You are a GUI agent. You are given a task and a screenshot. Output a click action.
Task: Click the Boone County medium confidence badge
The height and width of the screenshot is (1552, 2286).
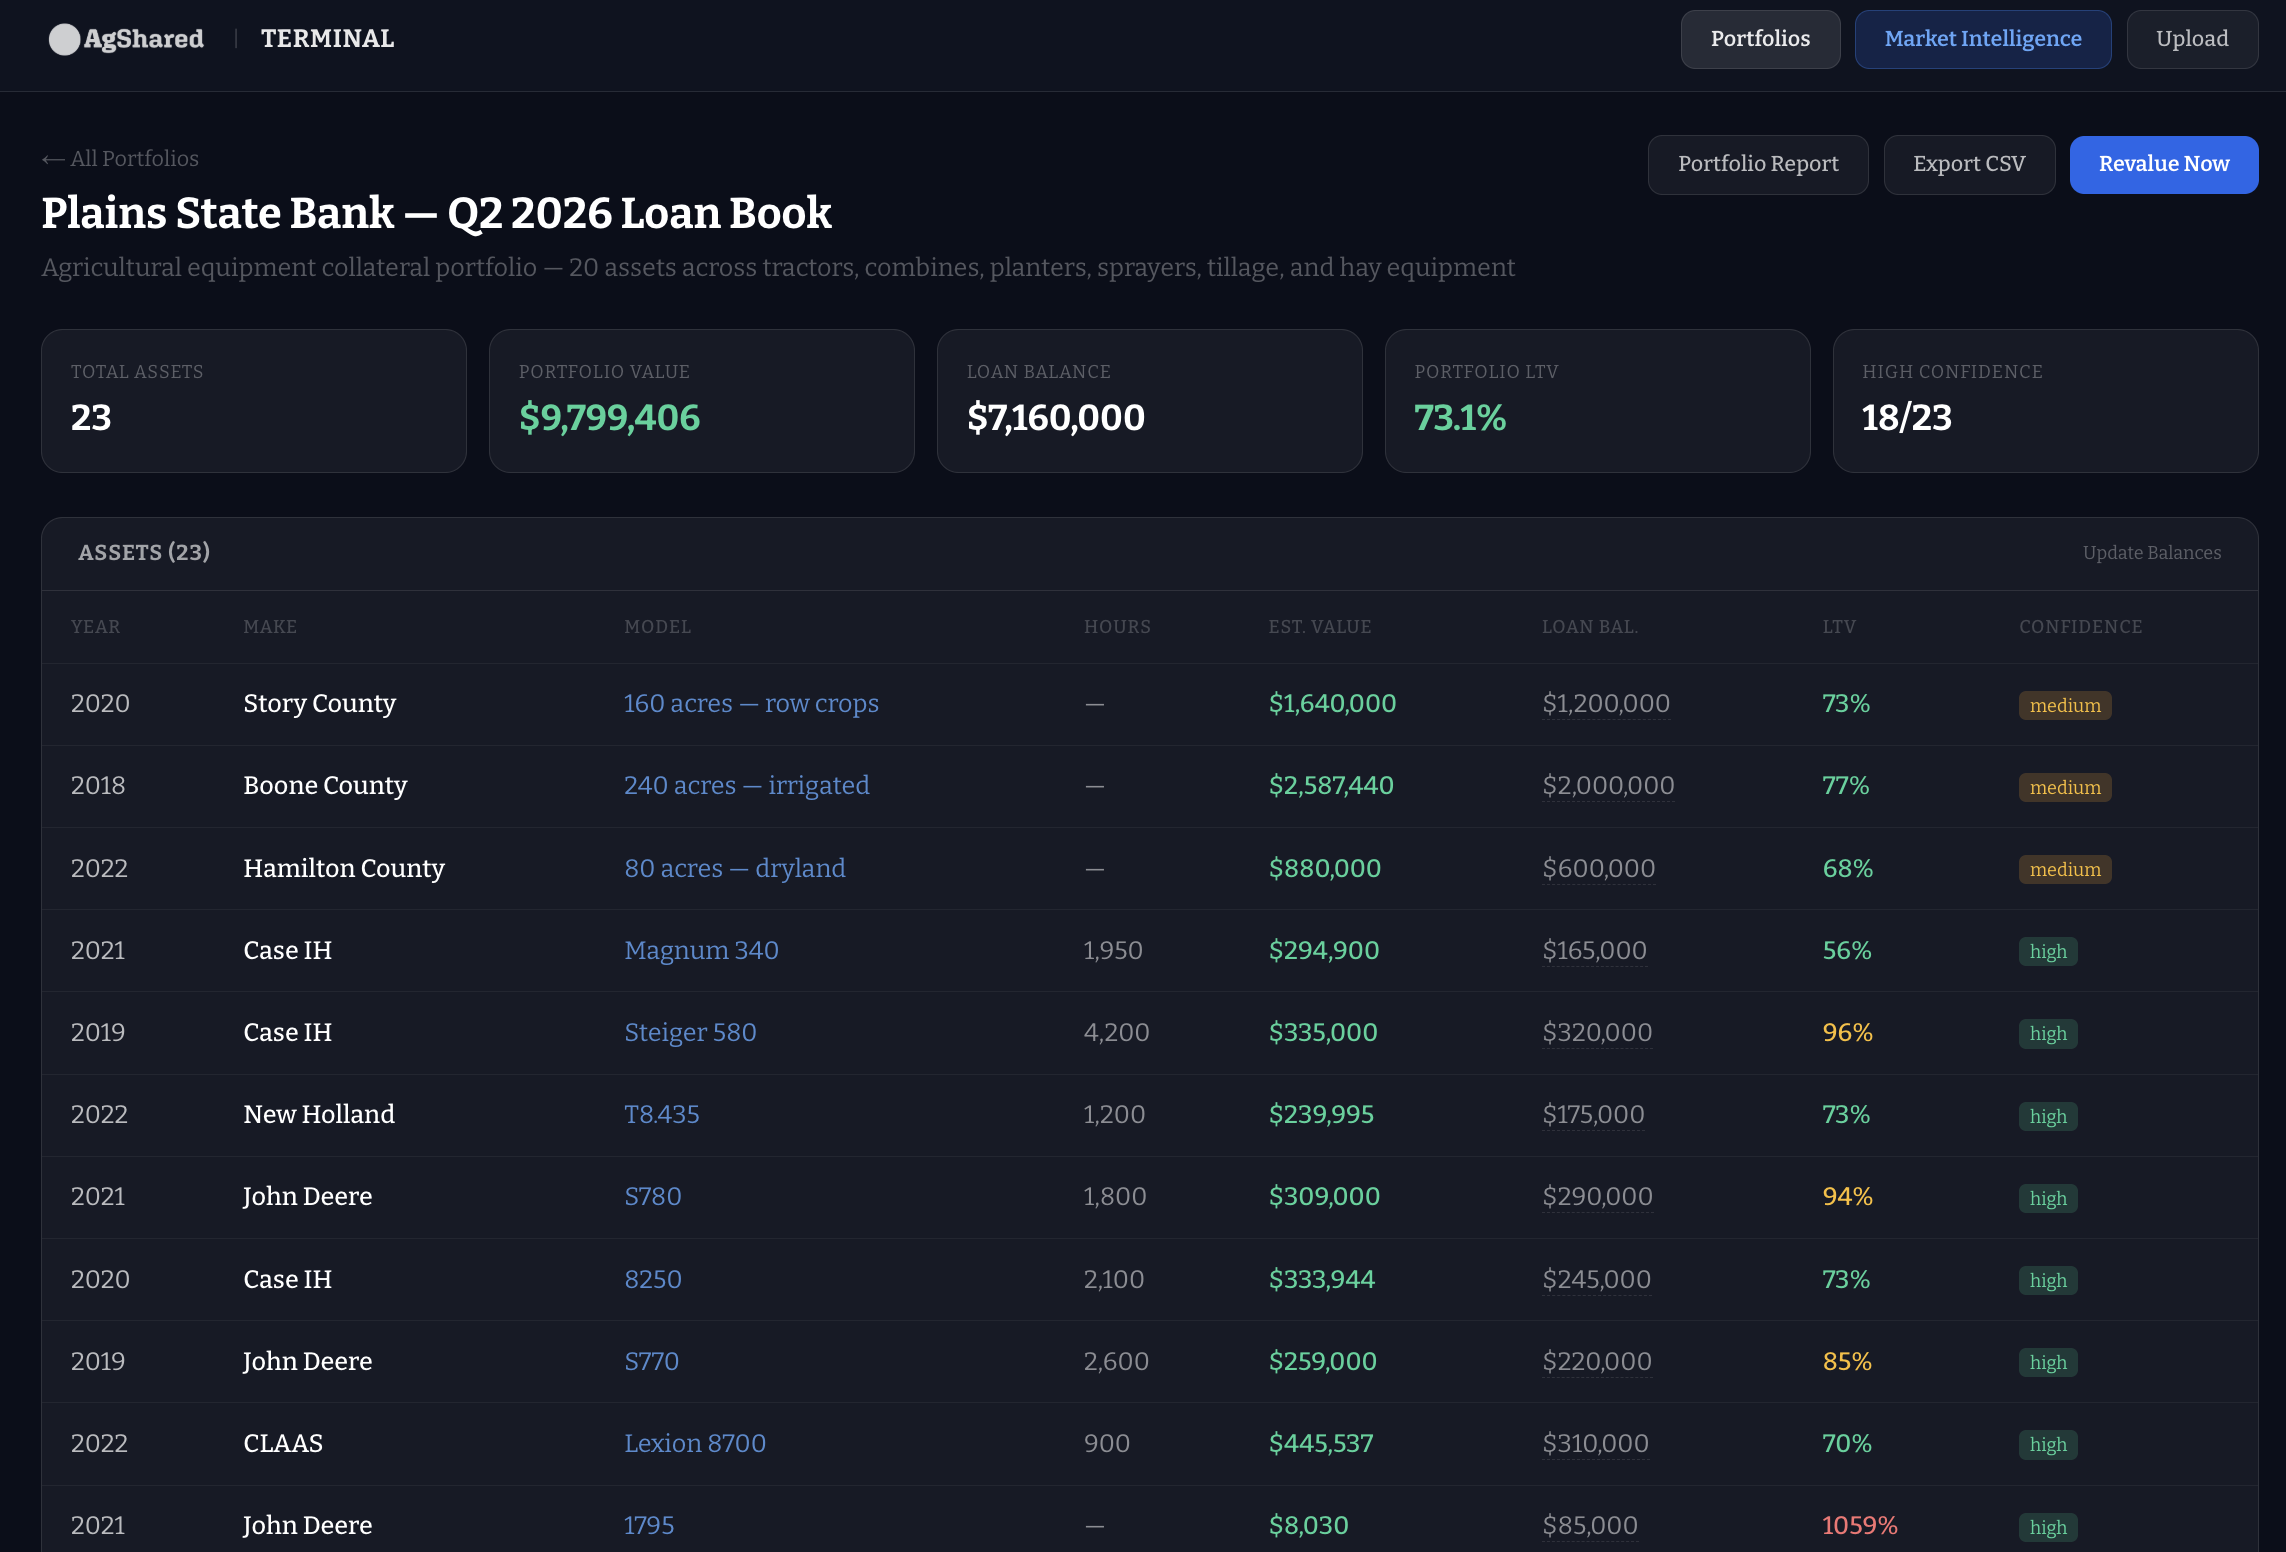pos(2065,787)
